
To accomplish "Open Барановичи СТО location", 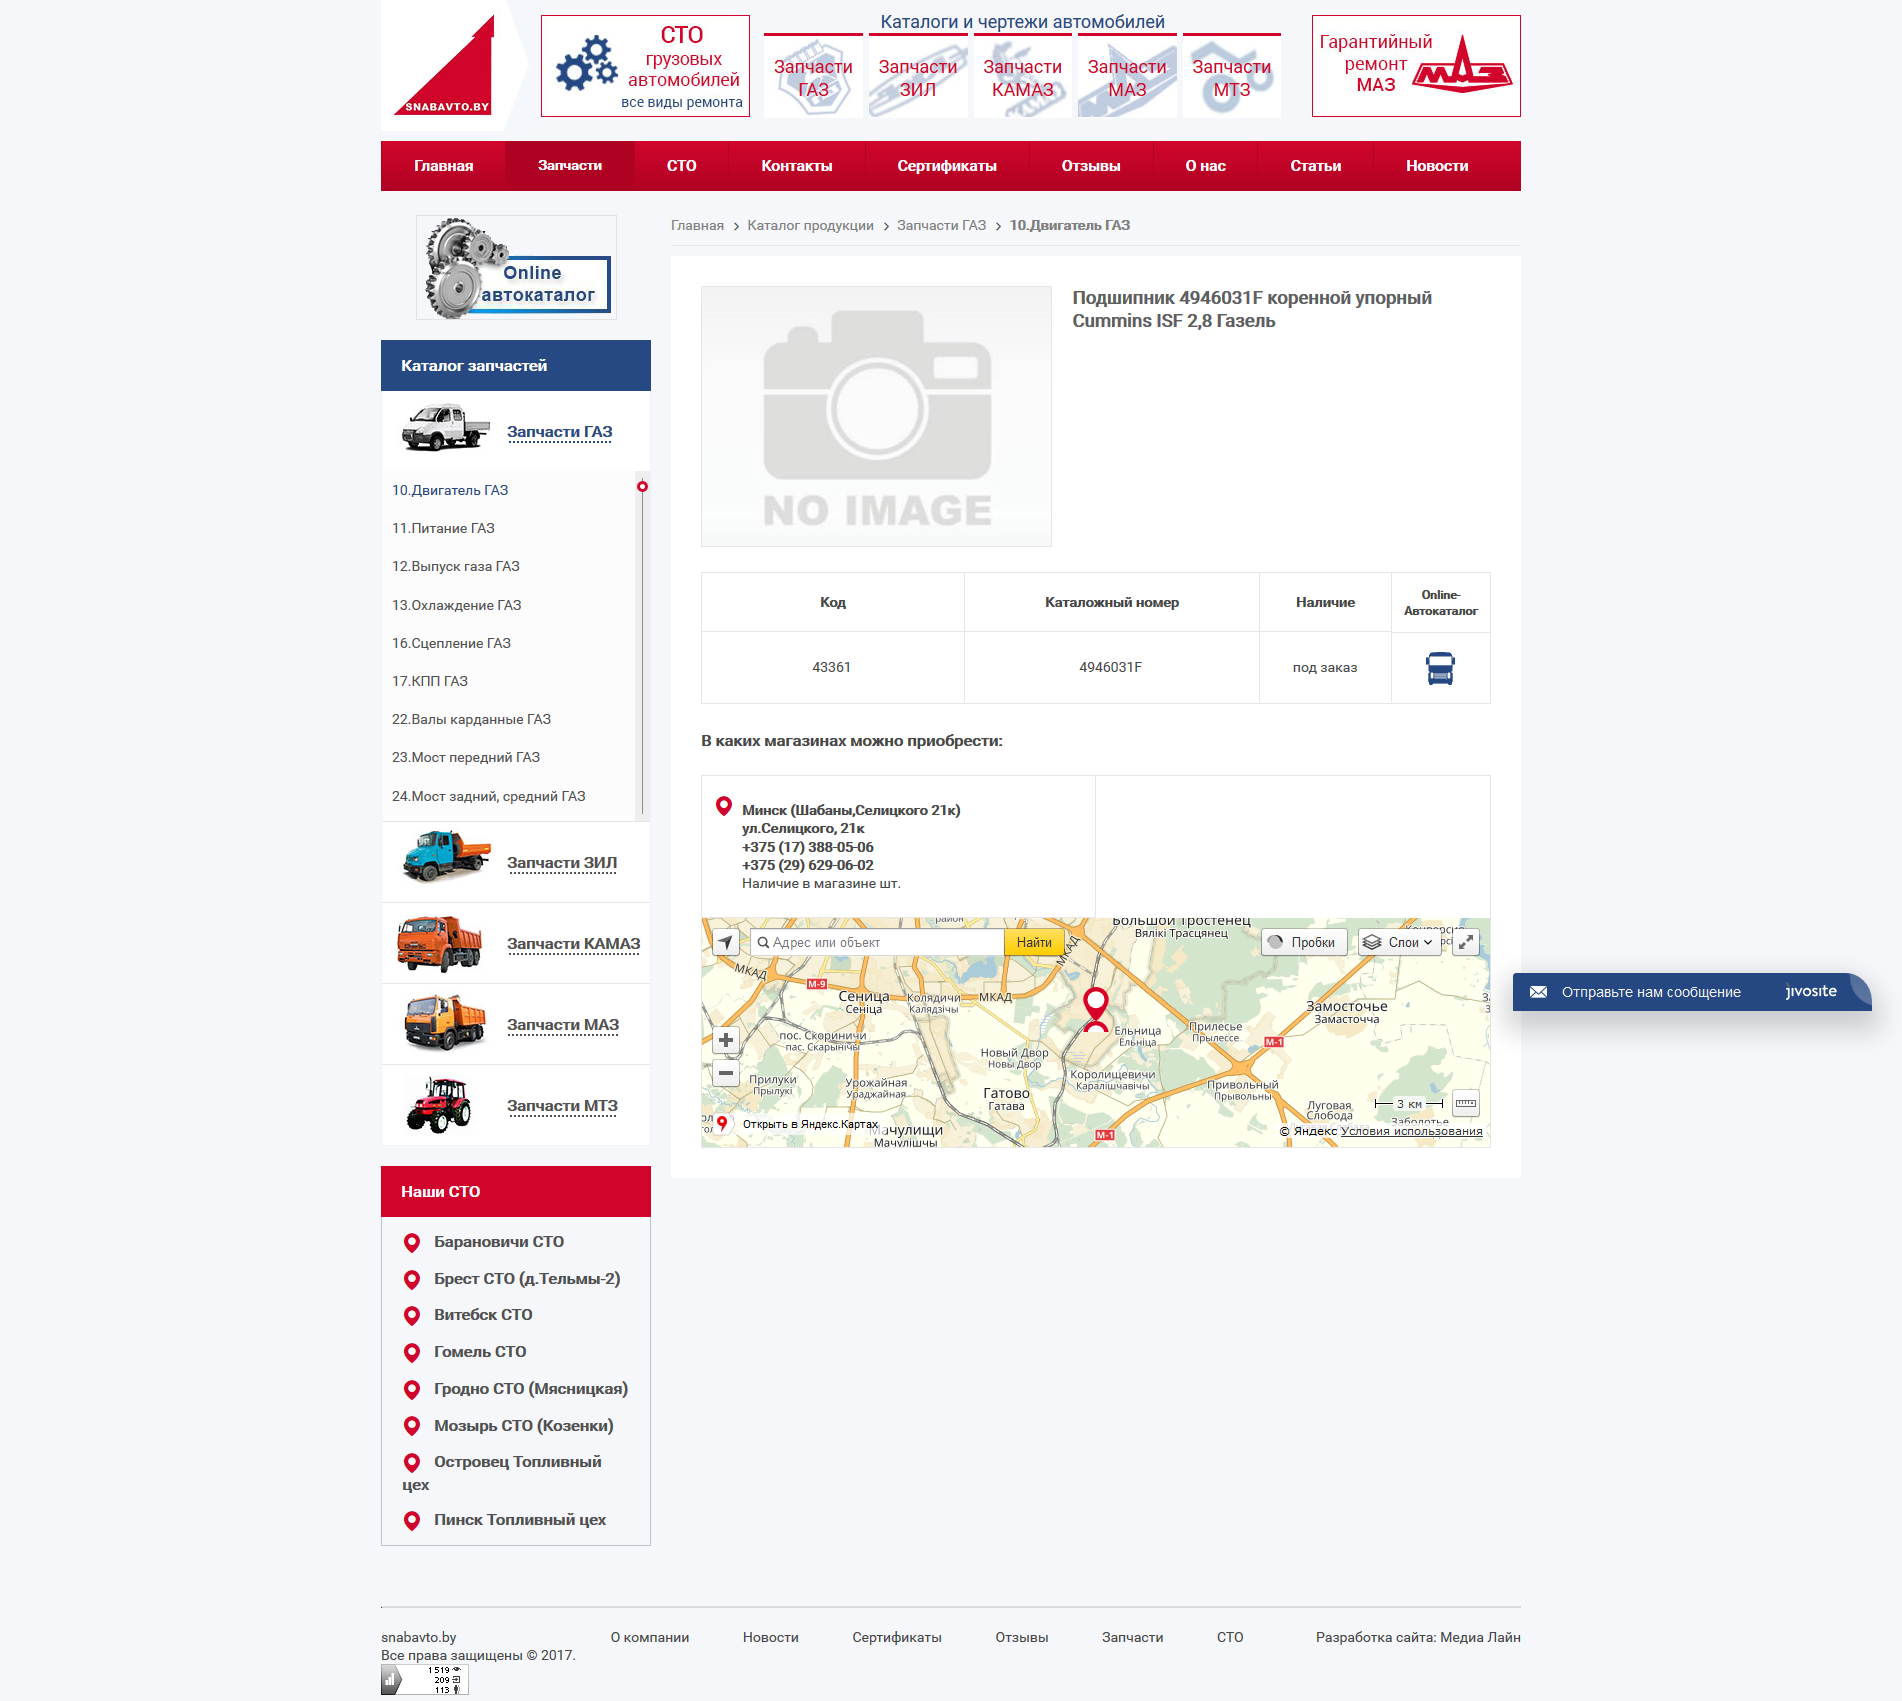I will point(499,1242).
